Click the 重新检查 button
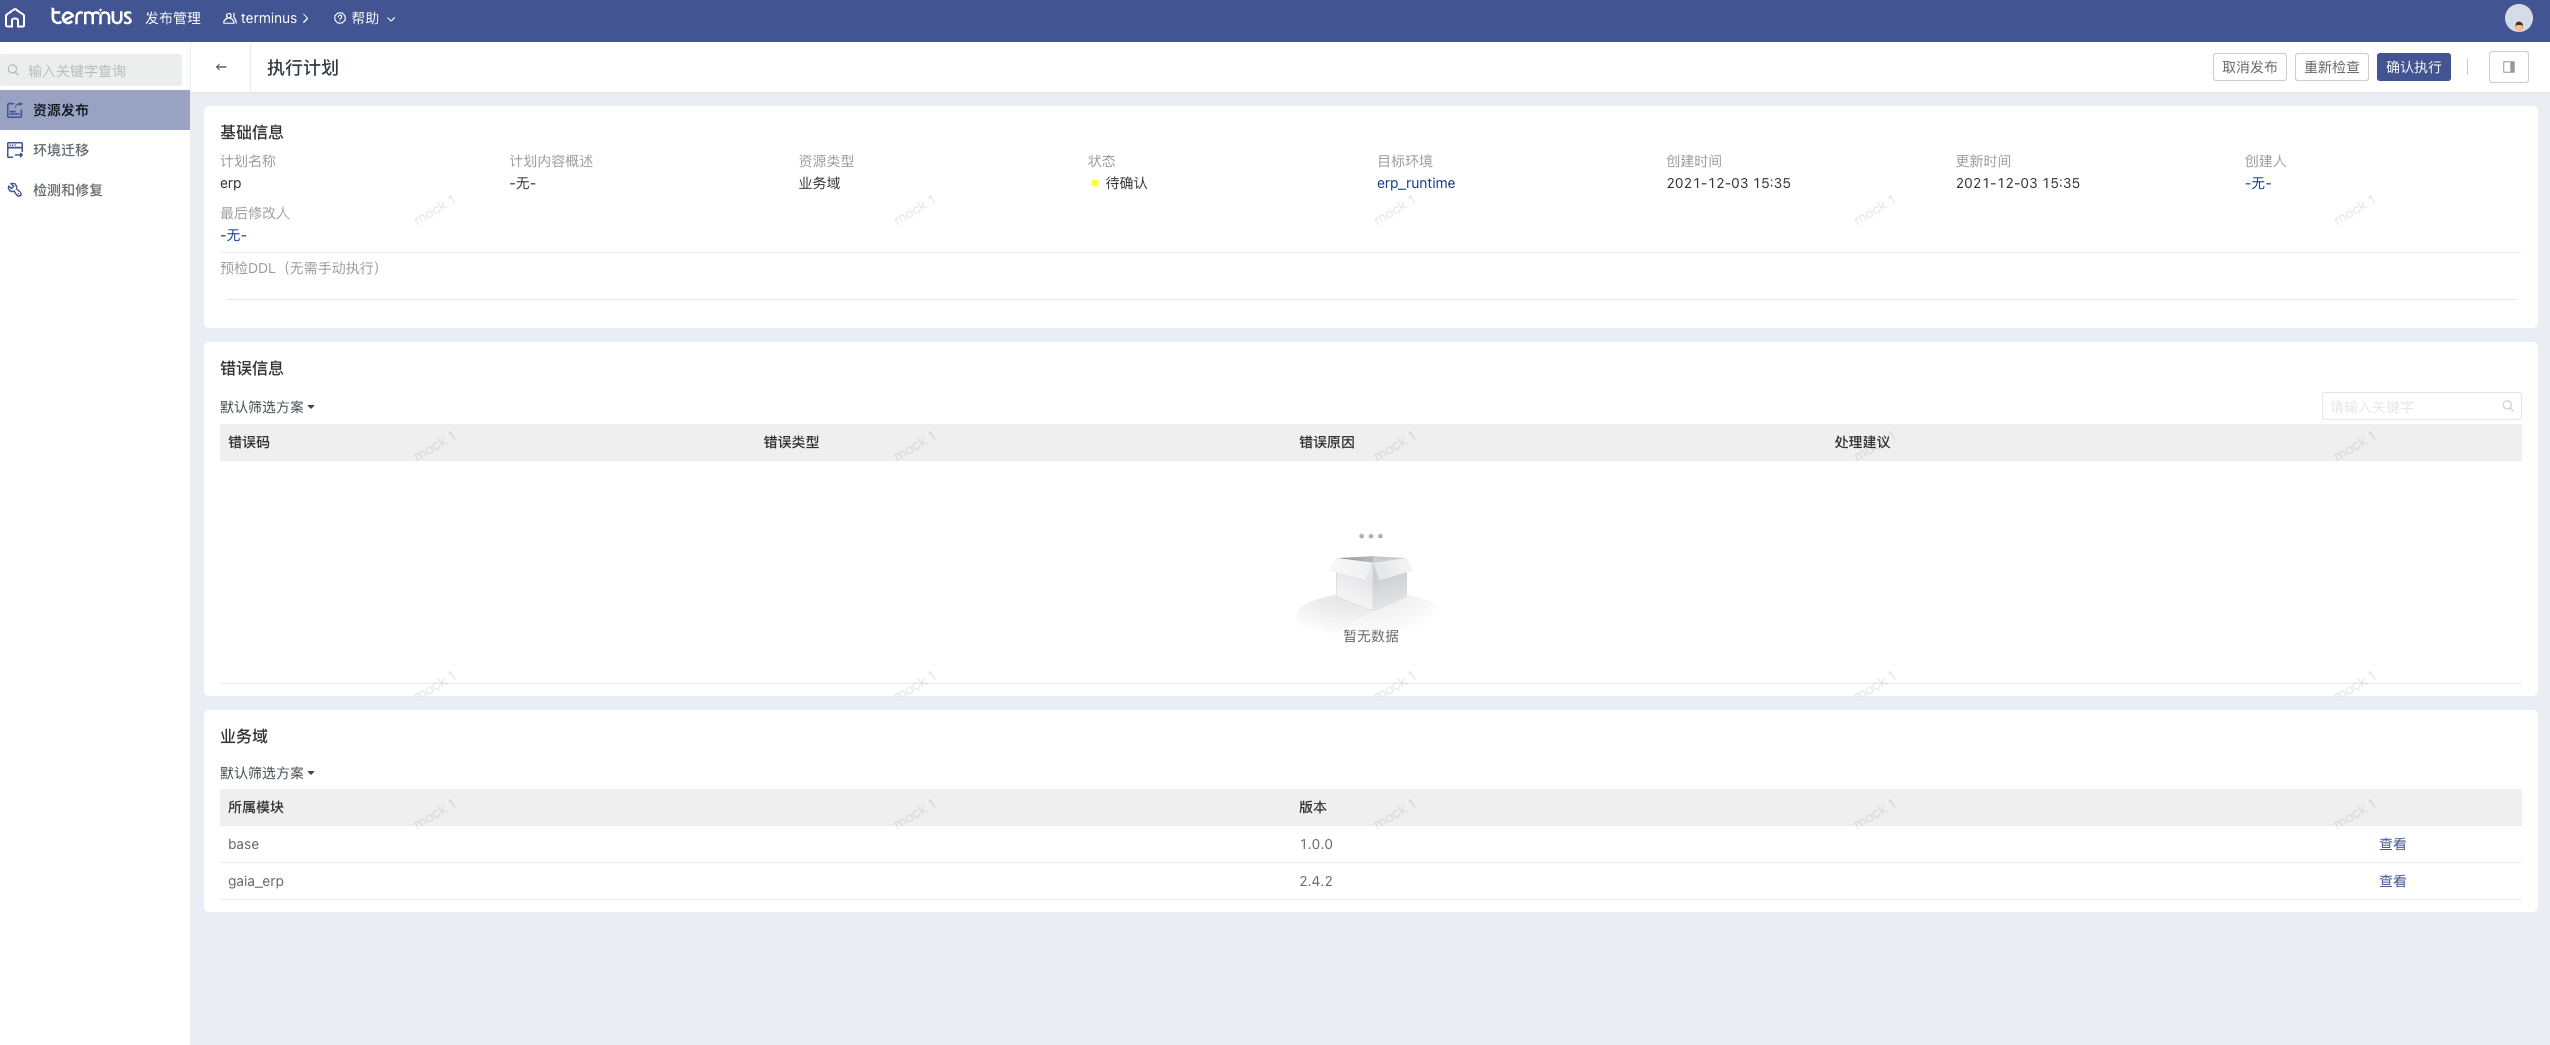Viewport: 2550px width, 1045px height. point(2331,67)
